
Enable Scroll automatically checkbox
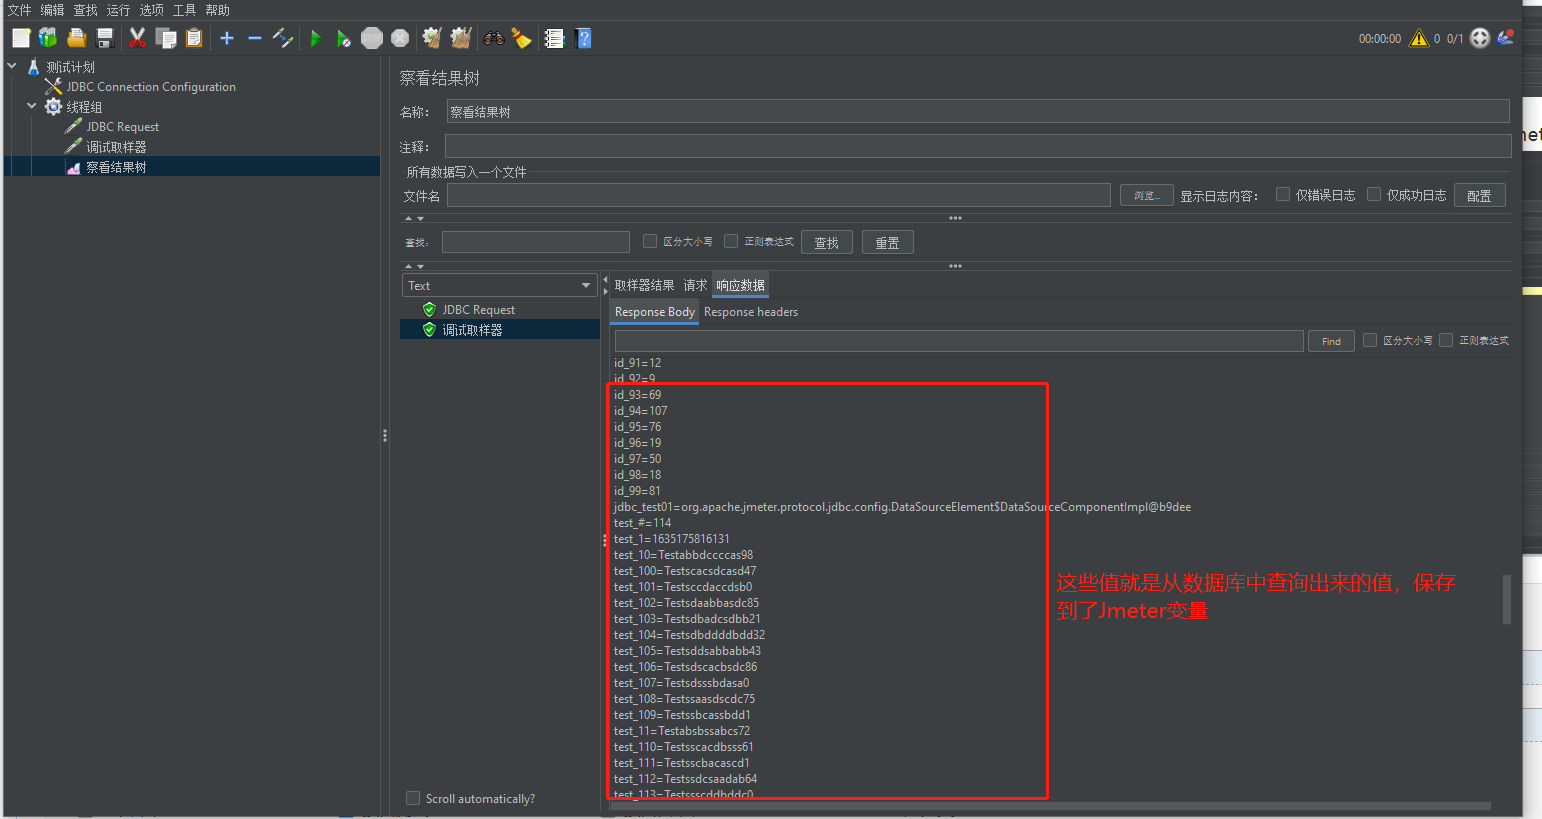(x=413, y=798)
